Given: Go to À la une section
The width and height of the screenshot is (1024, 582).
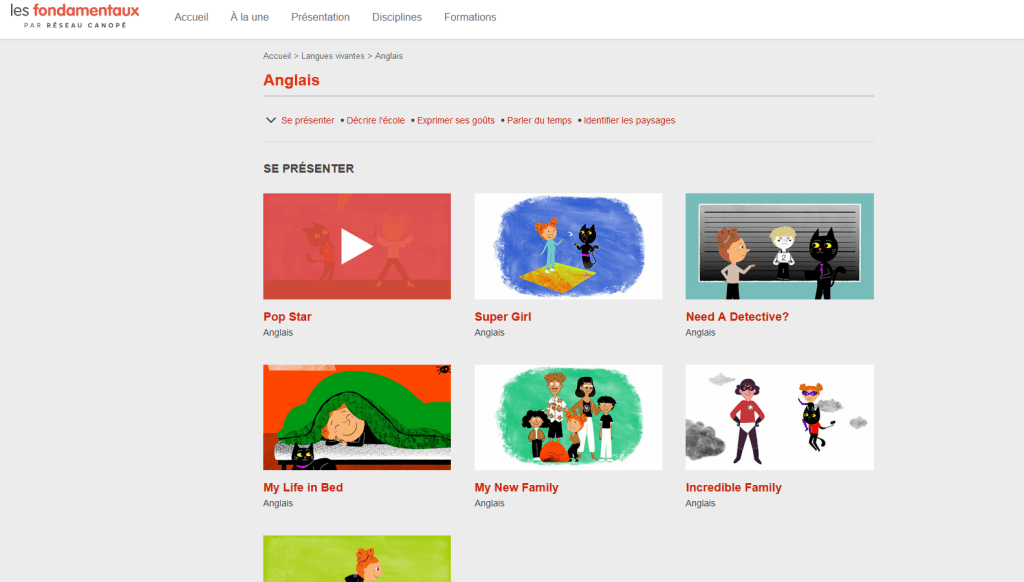Looking at the screenshot, I should pos(249,17).
